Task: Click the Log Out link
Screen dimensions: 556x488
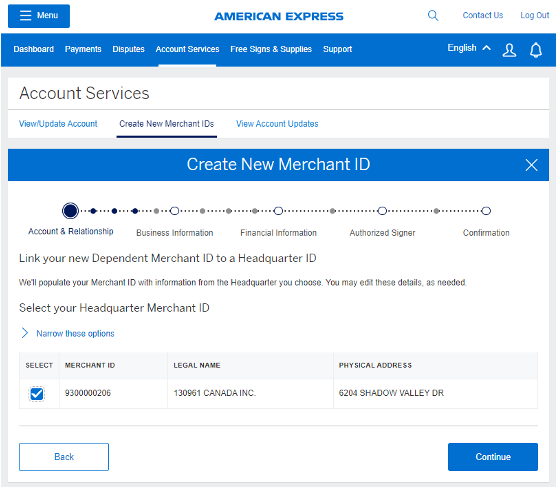Action: click(534, 15)
